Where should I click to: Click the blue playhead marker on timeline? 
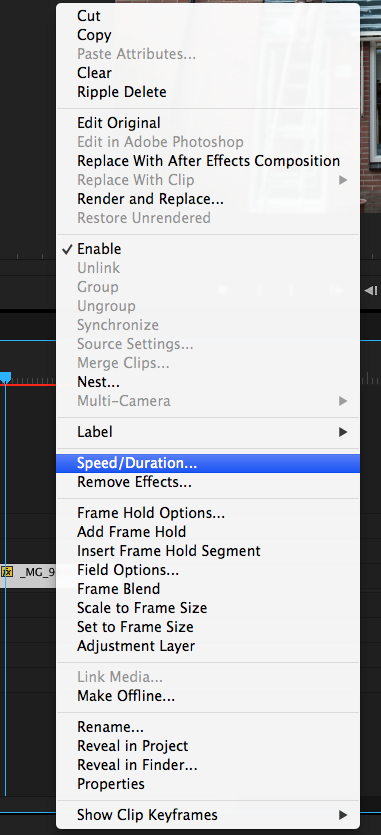pyautogui.click(x=5, y=378)
